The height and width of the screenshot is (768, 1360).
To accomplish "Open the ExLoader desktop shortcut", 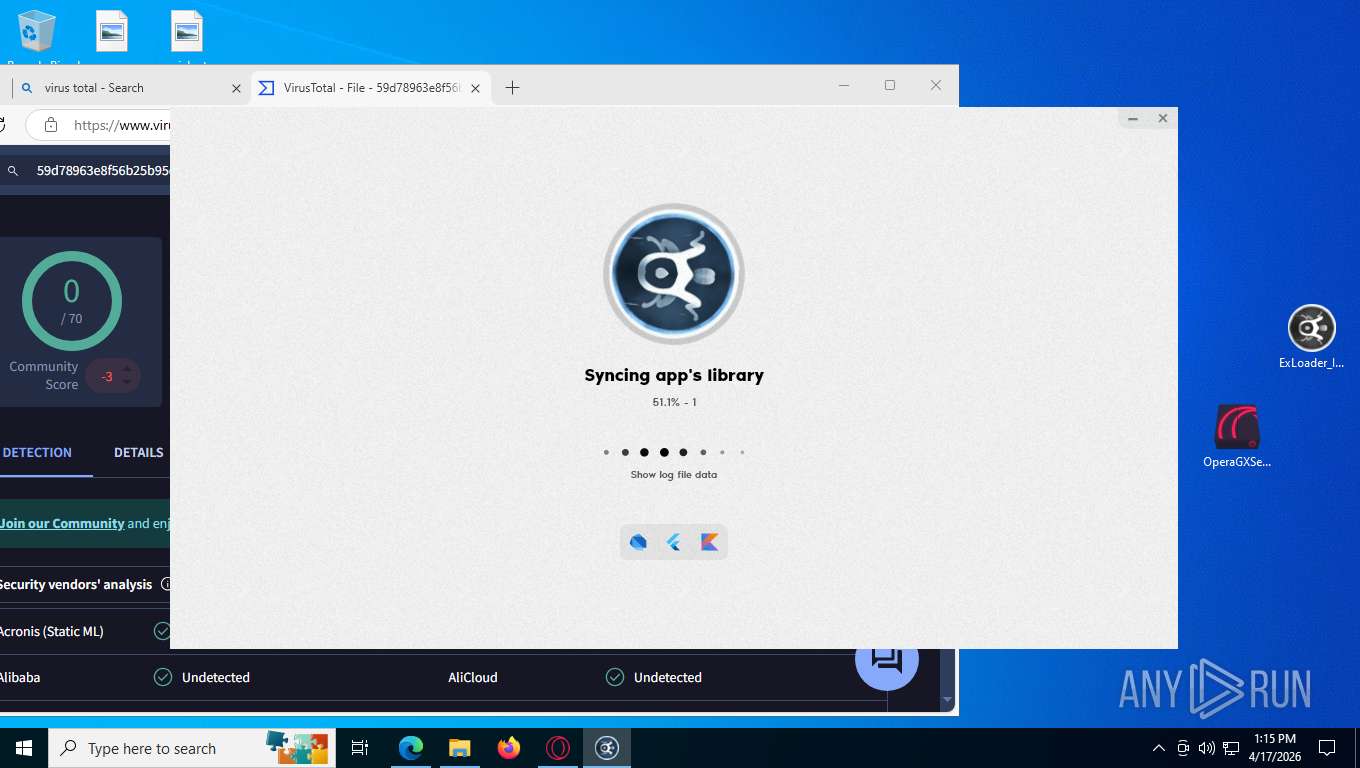I will click(1311, 337).
